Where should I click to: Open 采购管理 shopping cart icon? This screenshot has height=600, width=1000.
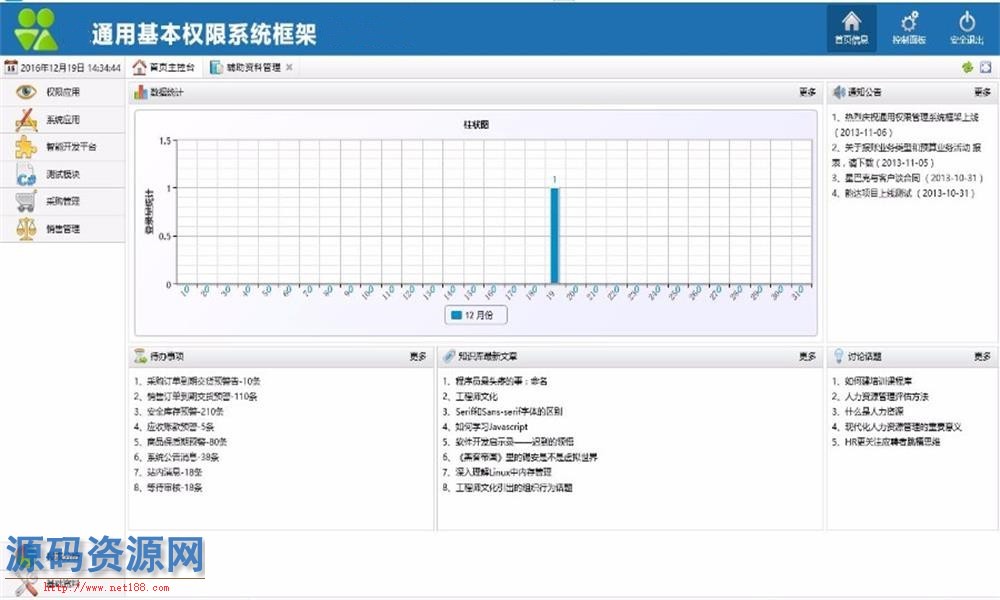pyautogui.click(x=26, y=201)
